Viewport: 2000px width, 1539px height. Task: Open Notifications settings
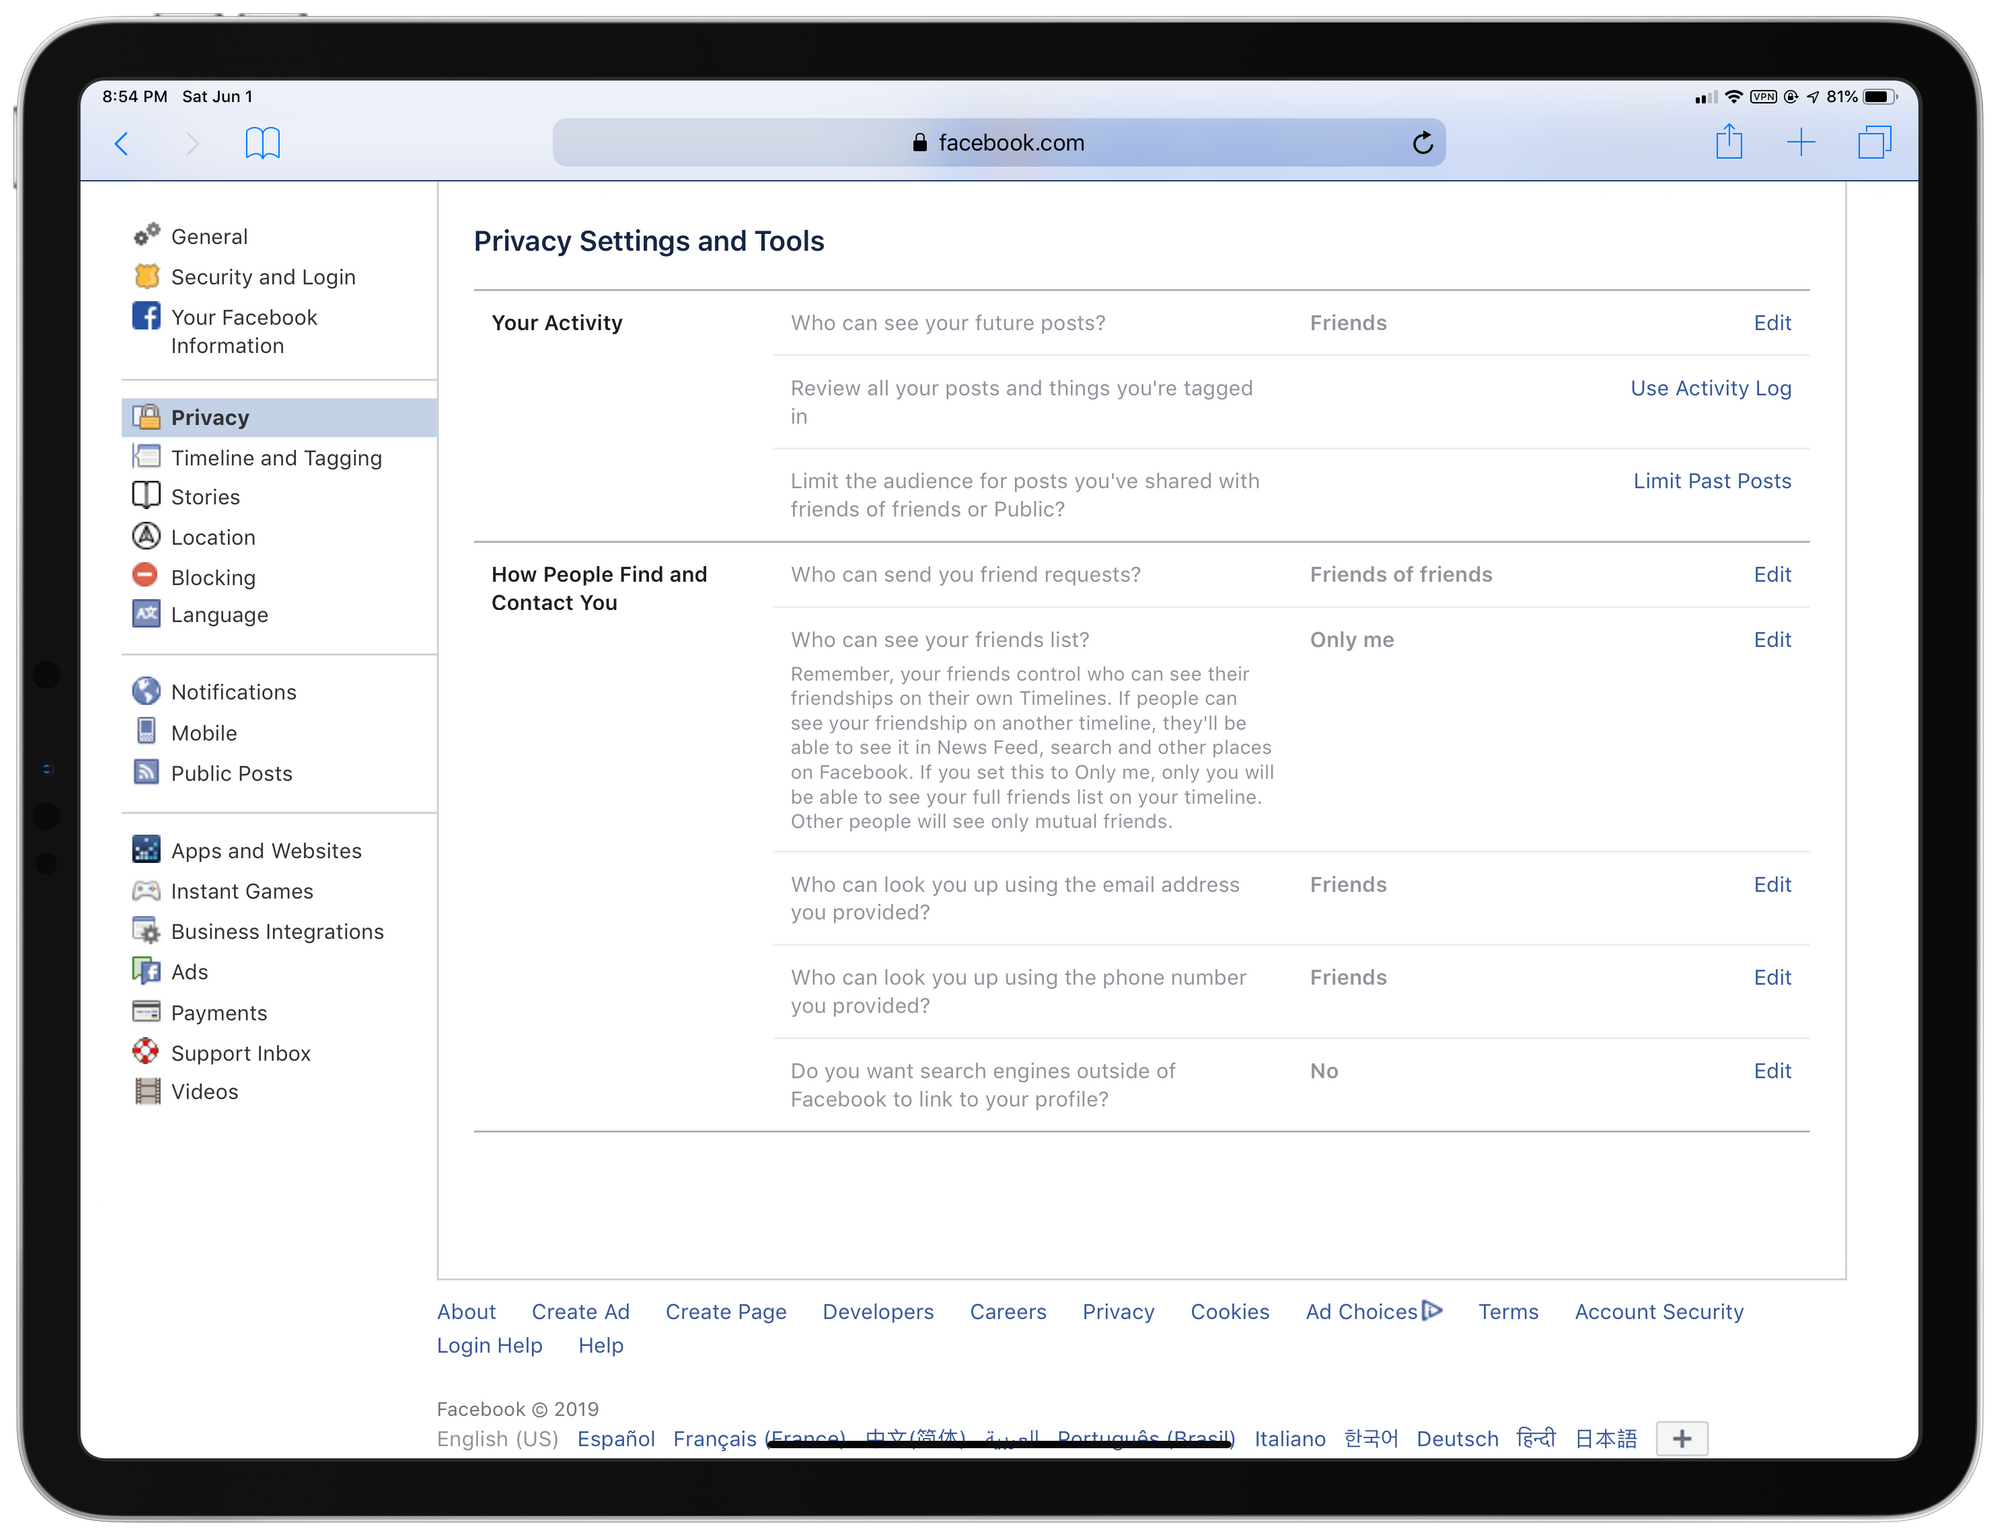(x=233, y=692)
